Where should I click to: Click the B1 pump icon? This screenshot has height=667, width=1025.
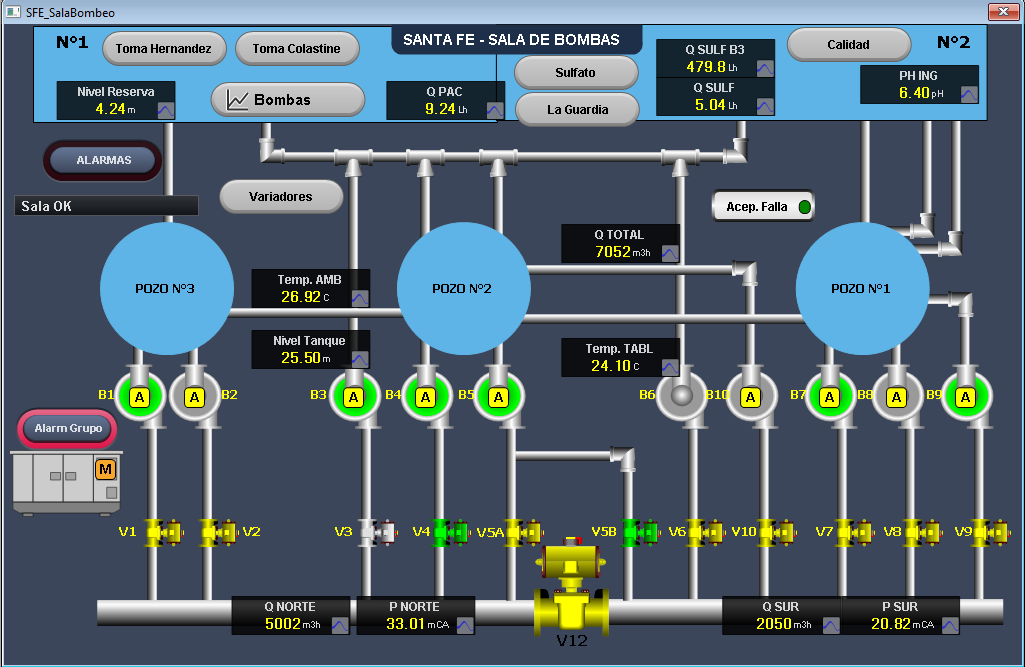[x=139, y=396]
